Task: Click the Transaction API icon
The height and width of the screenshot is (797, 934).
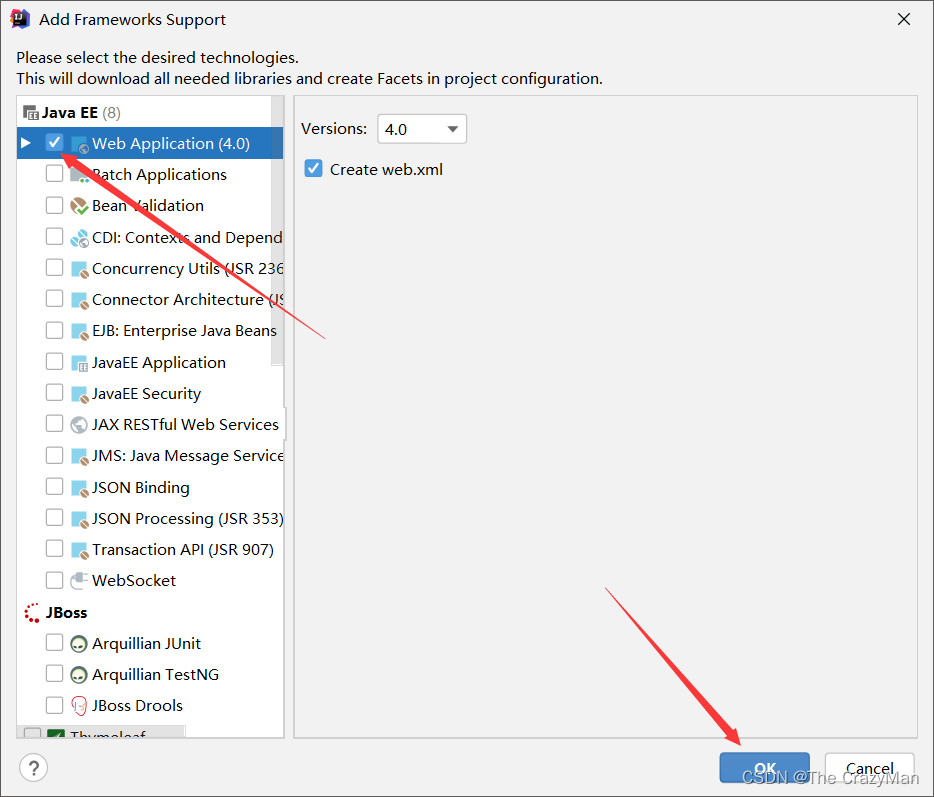Action: (x=79, y=550)
